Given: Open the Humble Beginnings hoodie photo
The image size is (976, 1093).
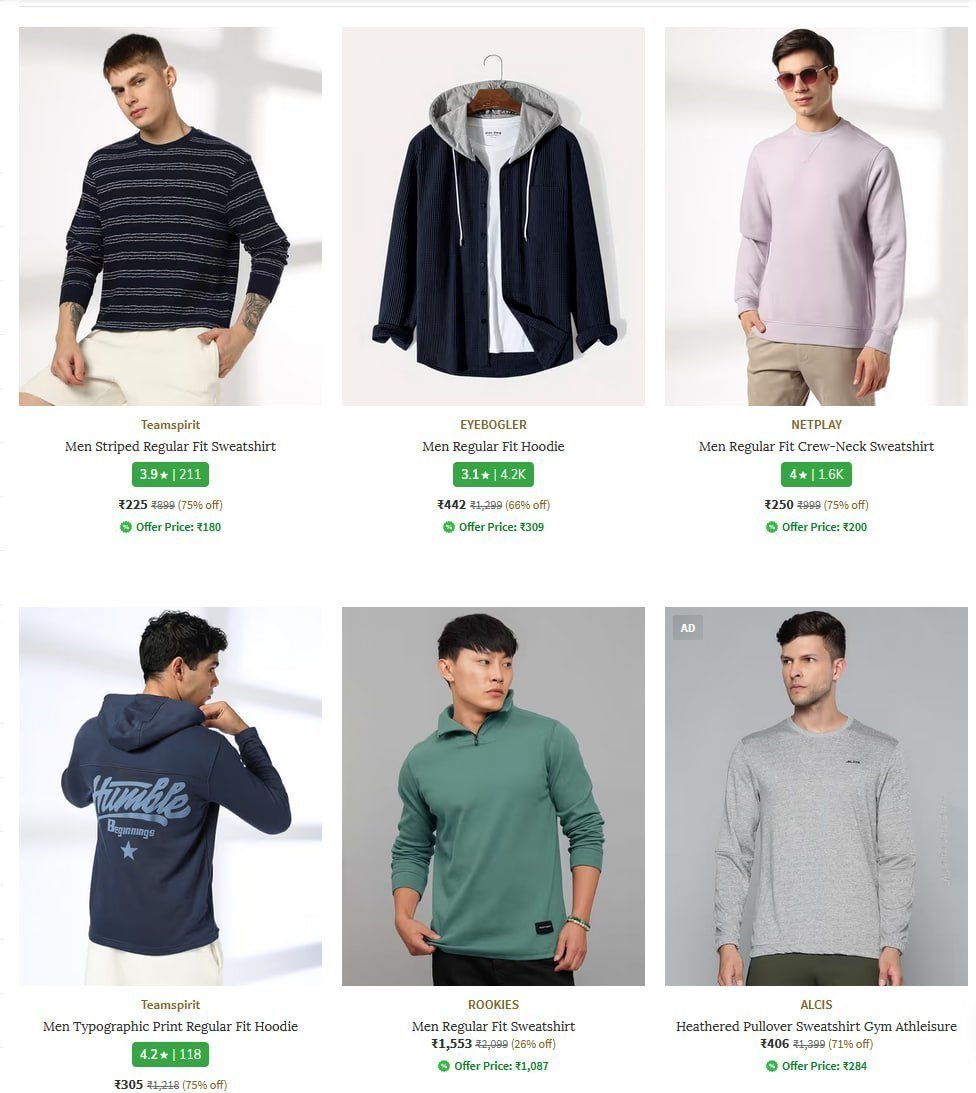Looking at the screenshot, I should tap(170, 796).
